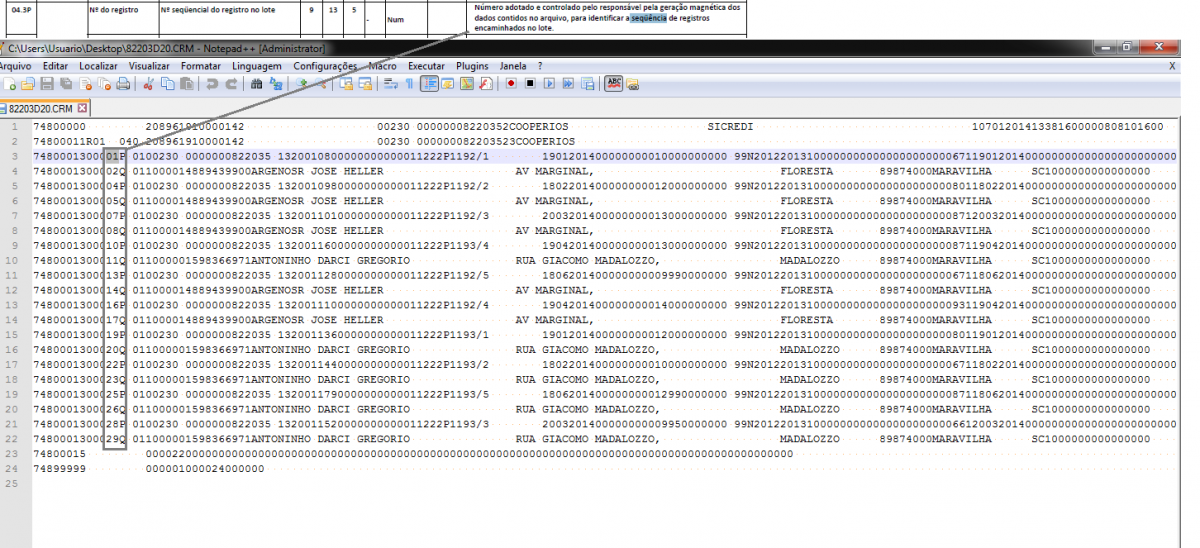Viewport: 1200px width, 548px height.
Task: Toggle the Word Wrap toolbar button
Action: [x=391, y=83]
